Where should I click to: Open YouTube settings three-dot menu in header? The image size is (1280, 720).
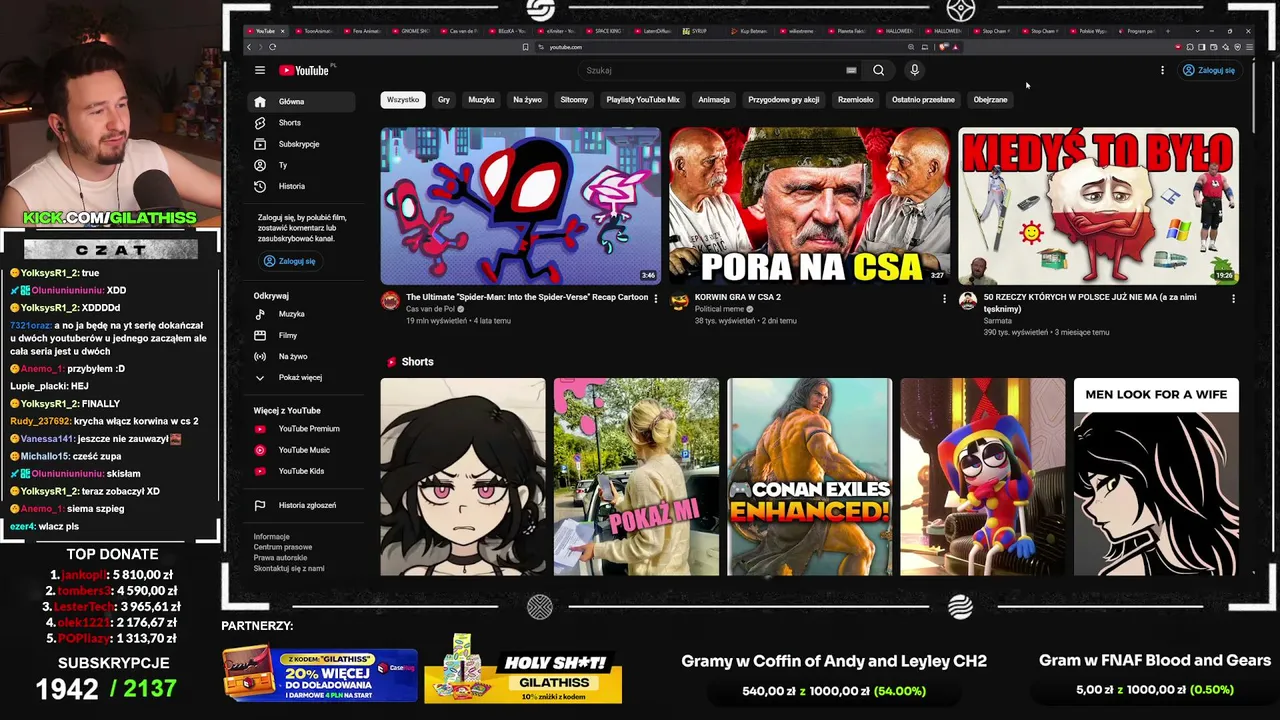pyautogui.click(x=1162, y=70)
